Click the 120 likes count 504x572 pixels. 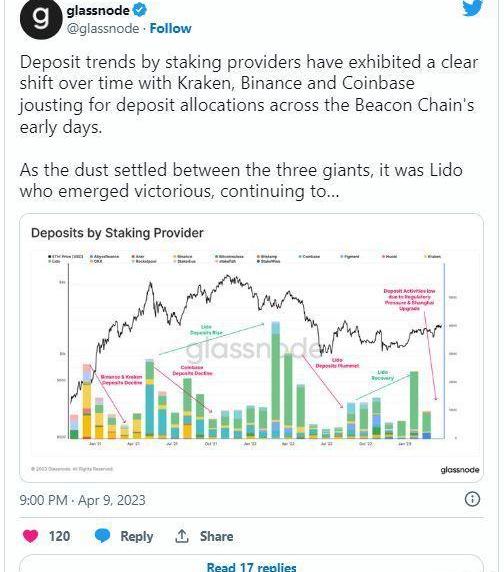59,536
